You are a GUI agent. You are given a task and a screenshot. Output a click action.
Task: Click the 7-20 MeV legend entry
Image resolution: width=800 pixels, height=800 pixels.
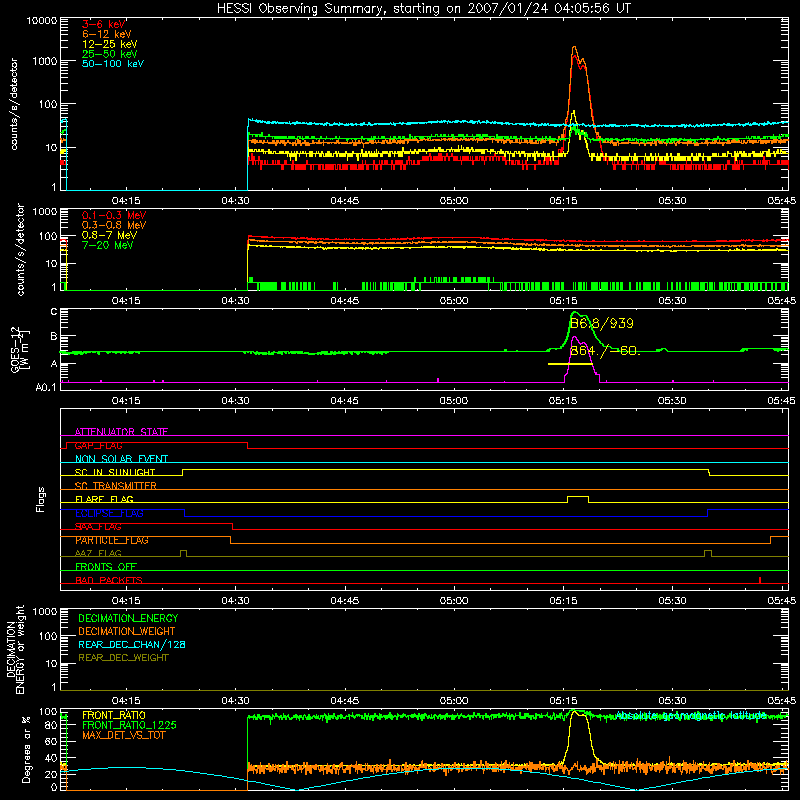(x=107, y=245)
